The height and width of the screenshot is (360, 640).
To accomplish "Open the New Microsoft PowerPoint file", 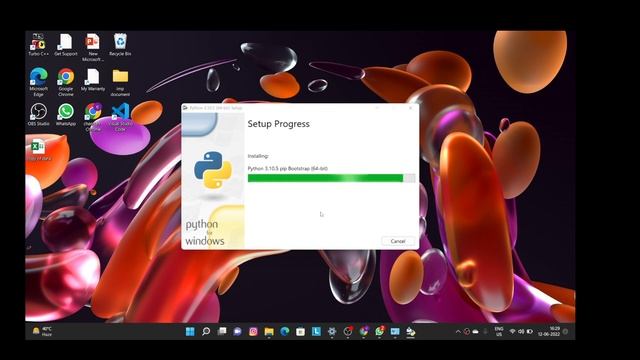I will click(93, 47).
